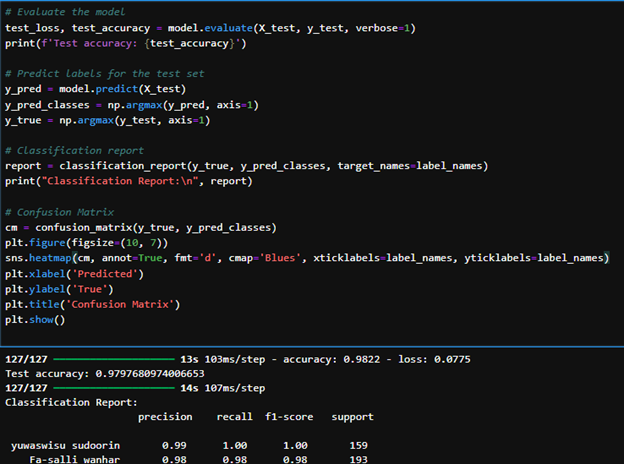Click the y_pred_classes argmax line
Image resolution: width=624 pixels, height=464 pixels.
tap(130, 104)
